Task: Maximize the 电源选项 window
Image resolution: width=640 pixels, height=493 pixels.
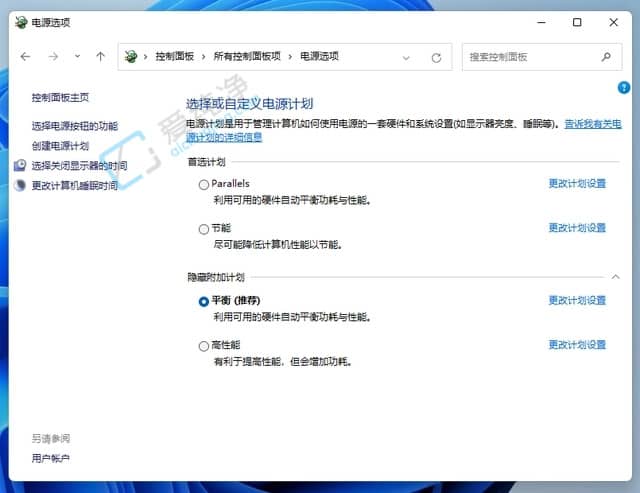Action: [577, 22]
